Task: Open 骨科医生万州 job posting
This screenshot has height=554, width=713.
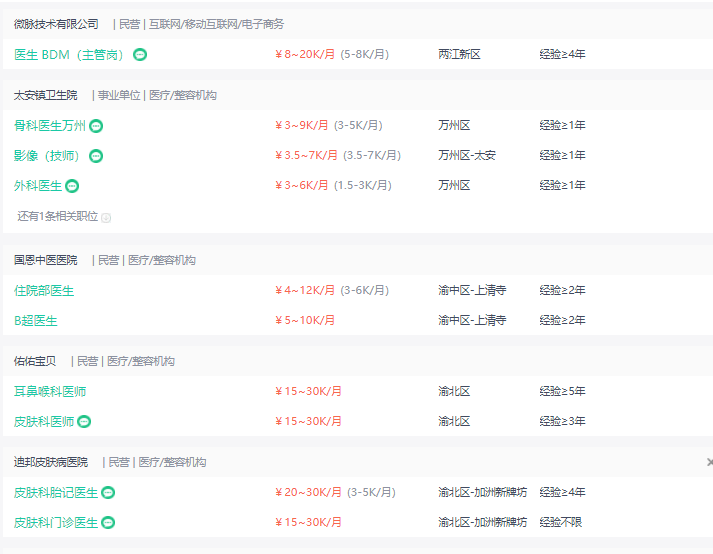Action: pyautogui.click(x=50, y=126)
